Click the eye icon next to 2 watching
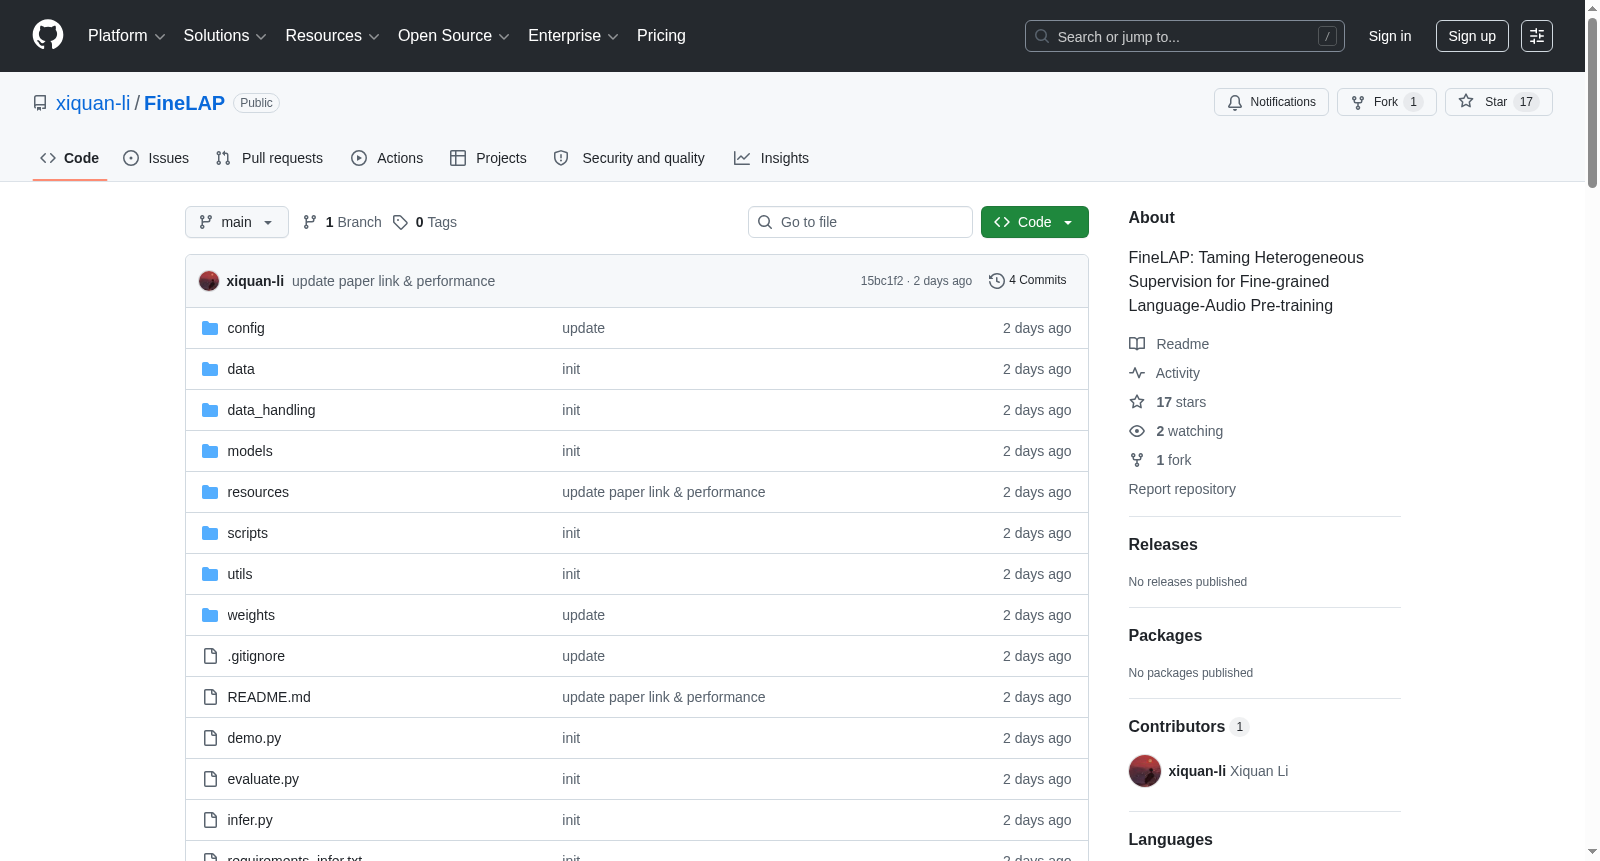The image size is (1600, 861). [x=1137, y=431]
